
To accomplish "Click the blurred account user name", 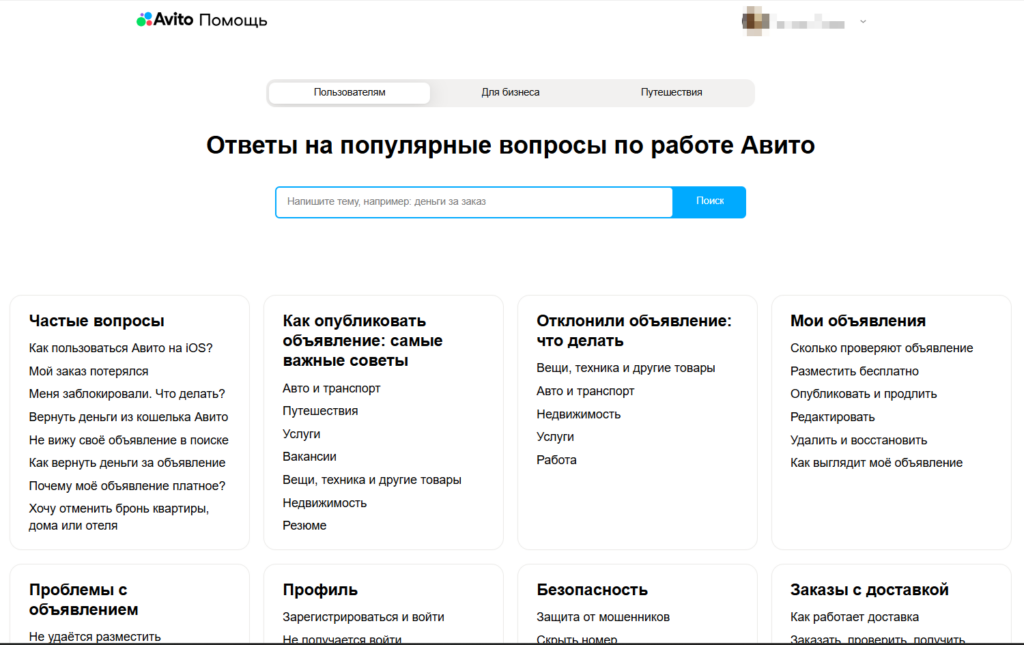I will coord(810,24).
